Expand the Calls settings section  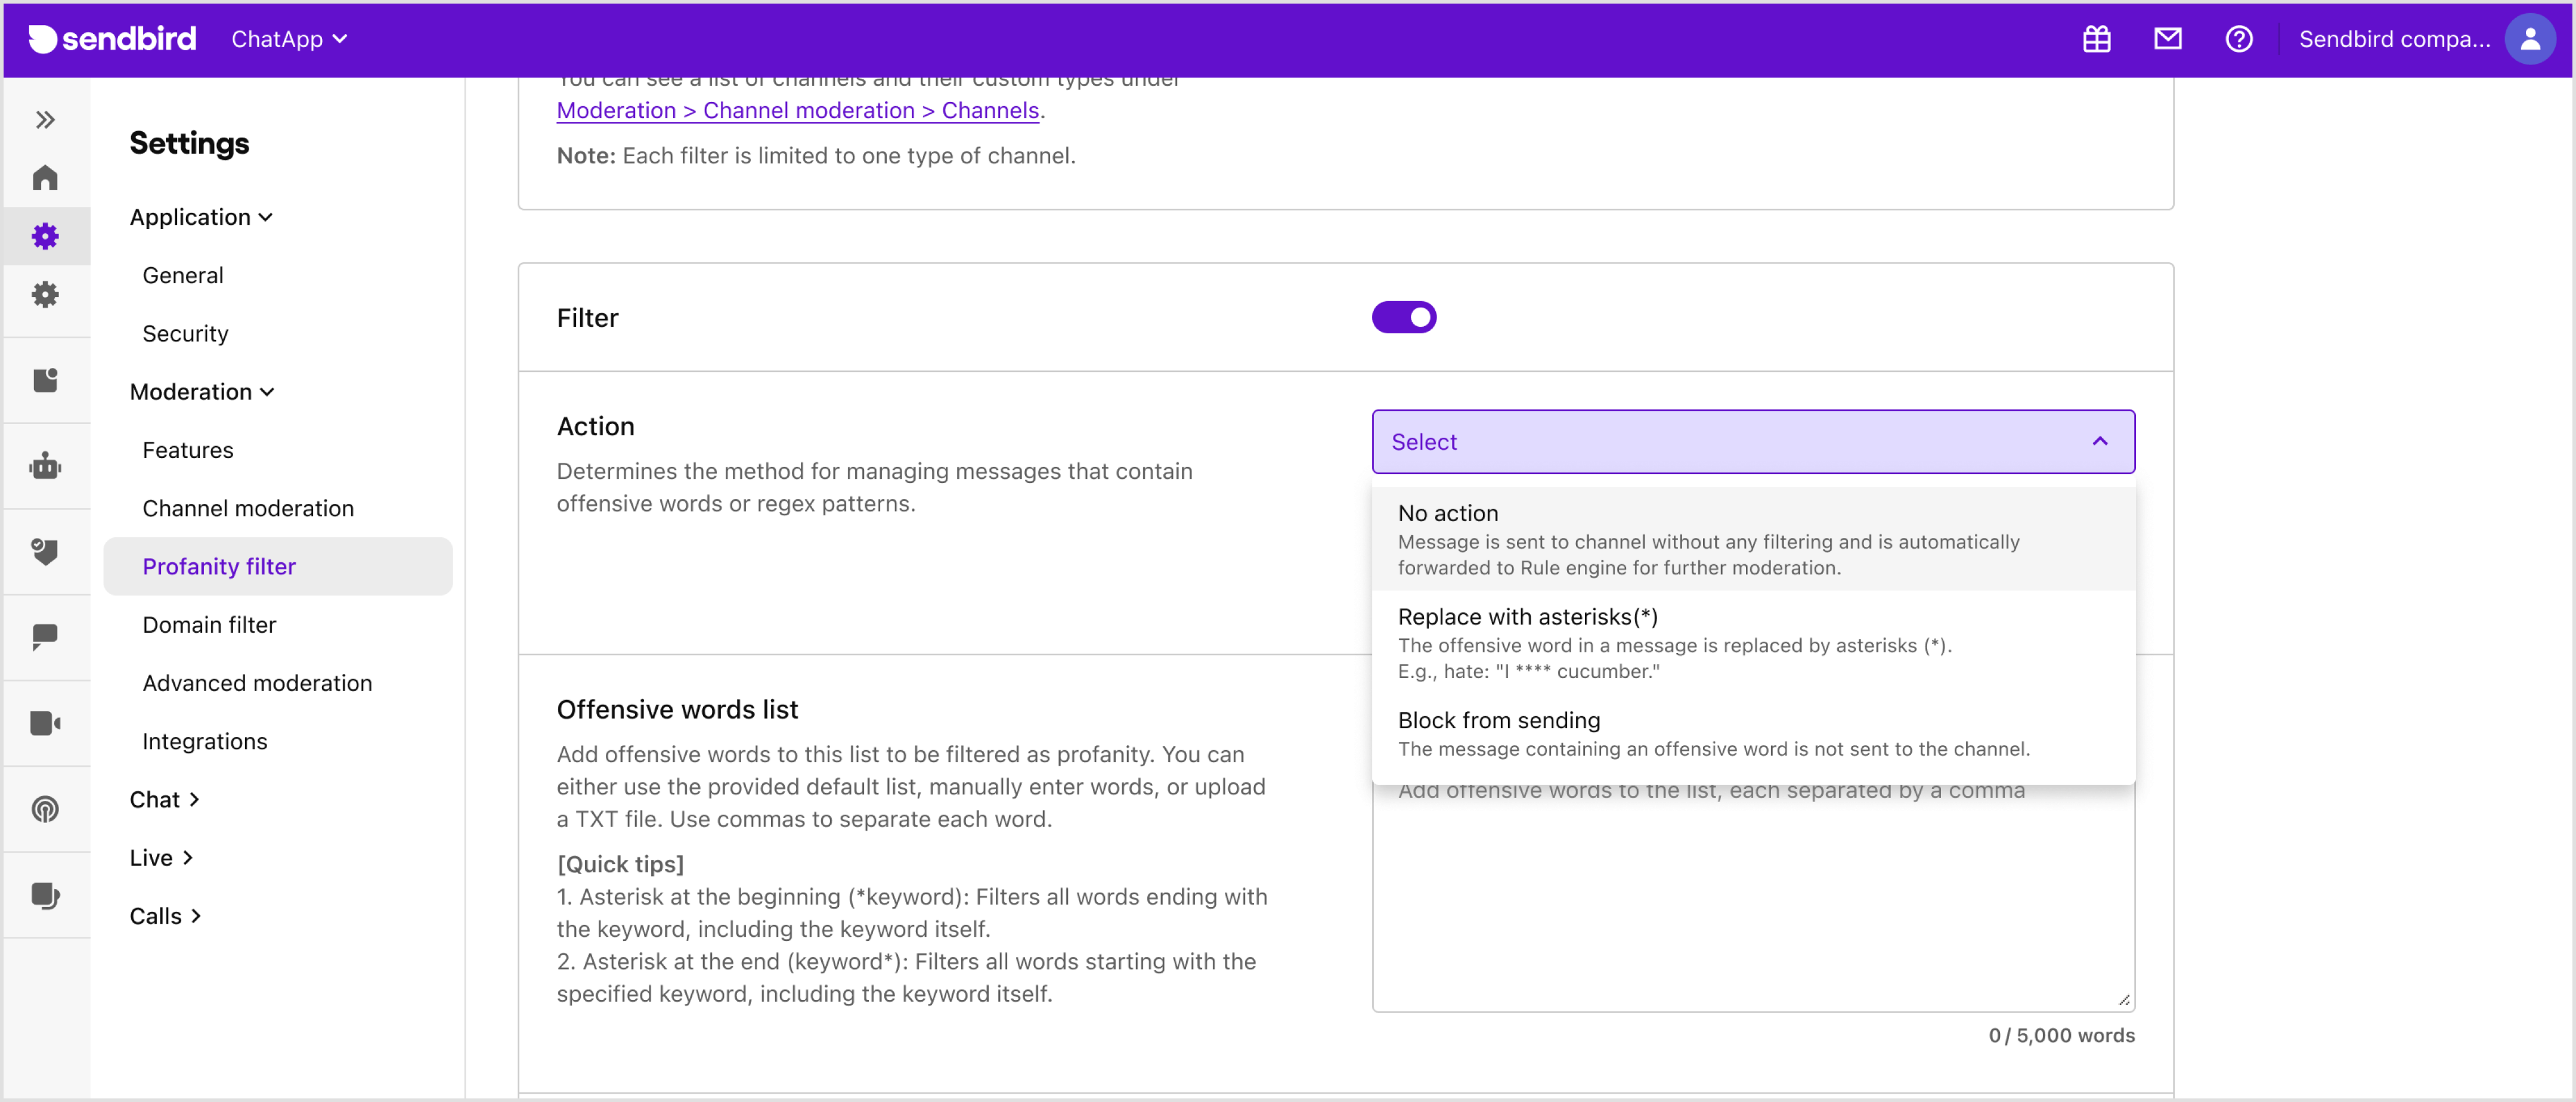pyautogui.click(x=165, y=915)
